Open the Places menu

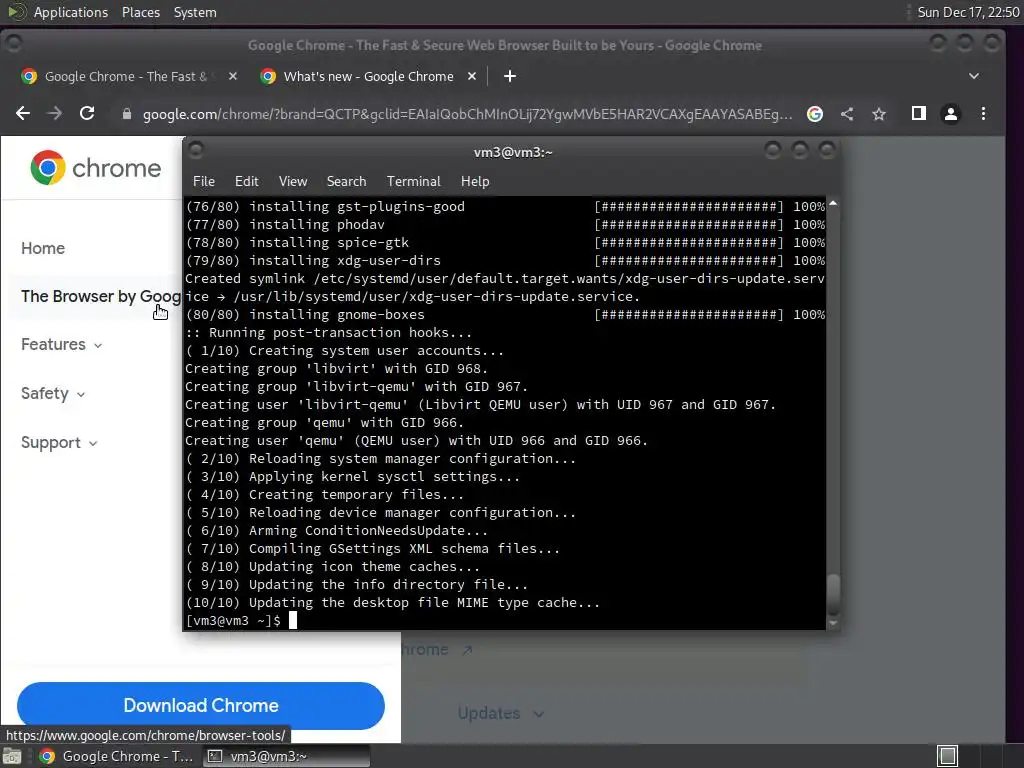(x=141, y=12)
